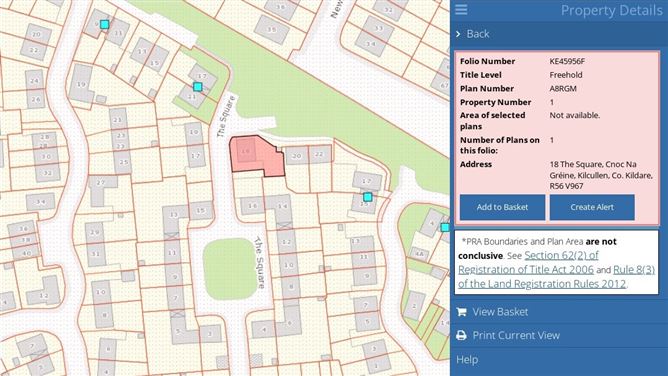Click house 20 on the map
668x376 pixels.
[297, 156]
